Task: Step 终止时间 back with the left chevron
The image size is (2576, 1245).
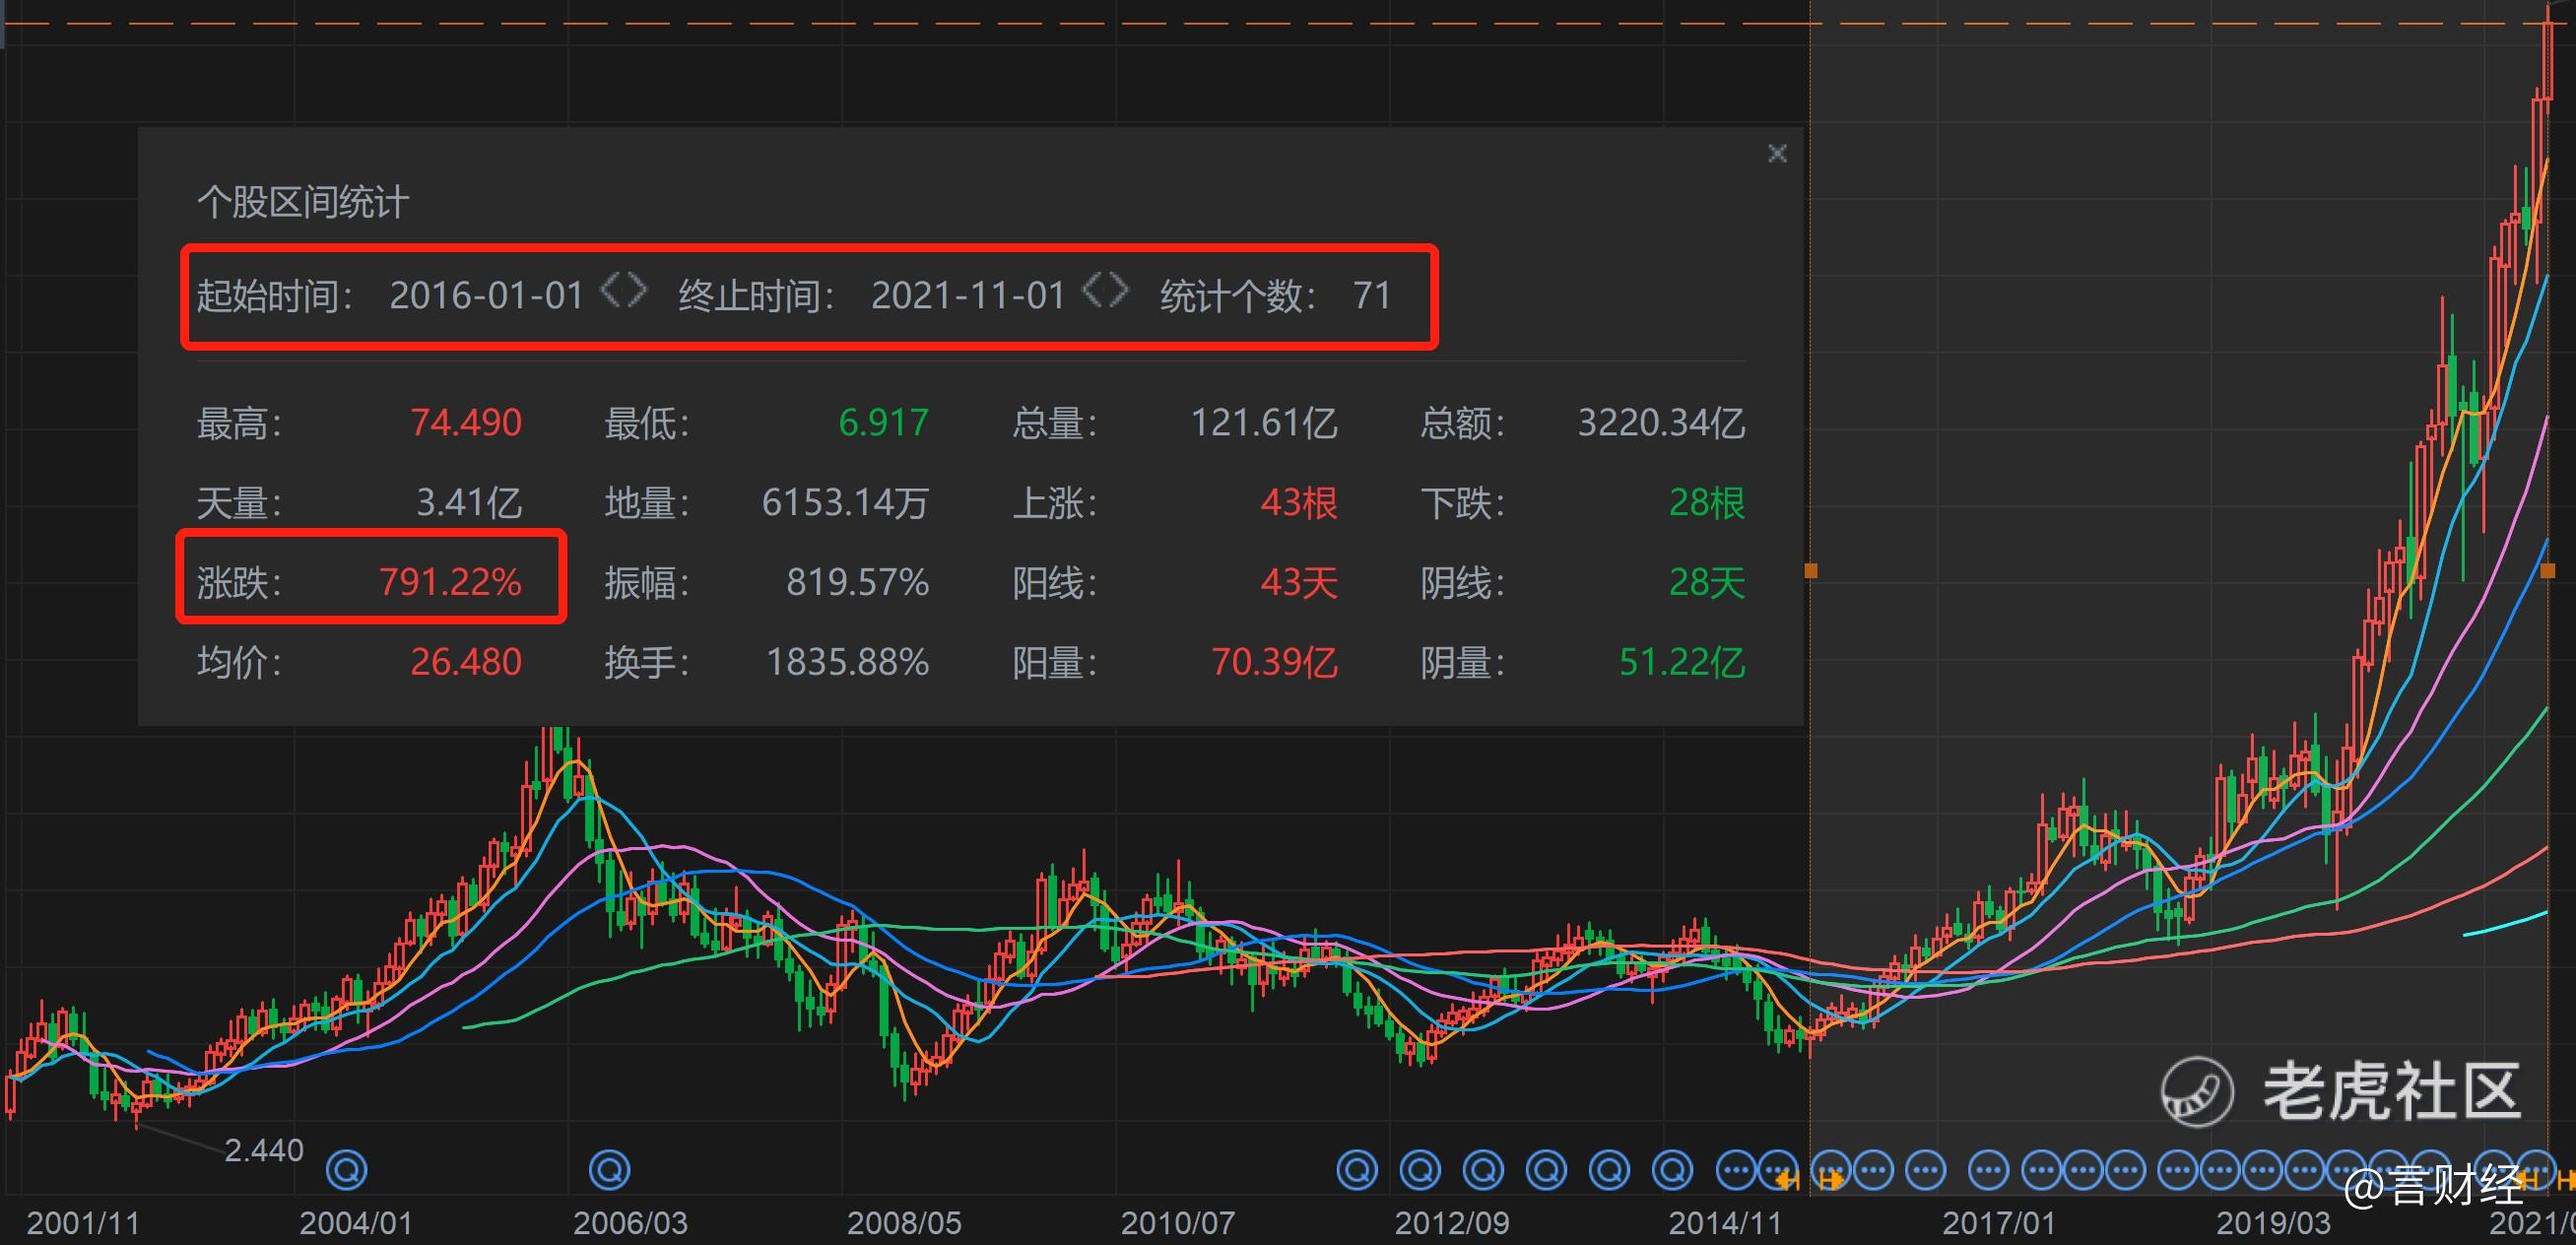Action: (1093, 291)
